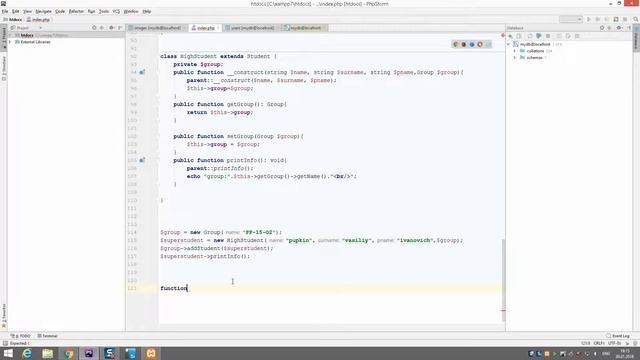Expand htdocs project folder
The width and height of the screenshot is (640, 360).
pos(10,36)
